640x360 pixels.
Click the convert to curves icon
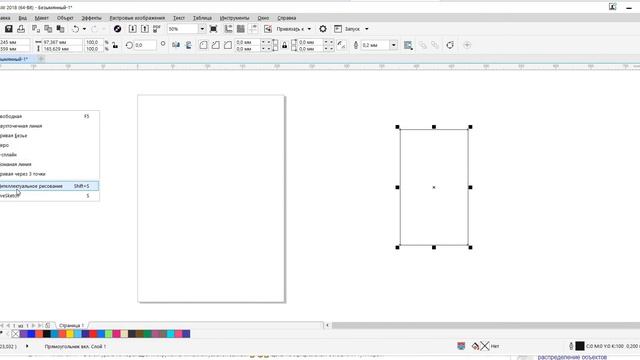[x=450, y=45]
